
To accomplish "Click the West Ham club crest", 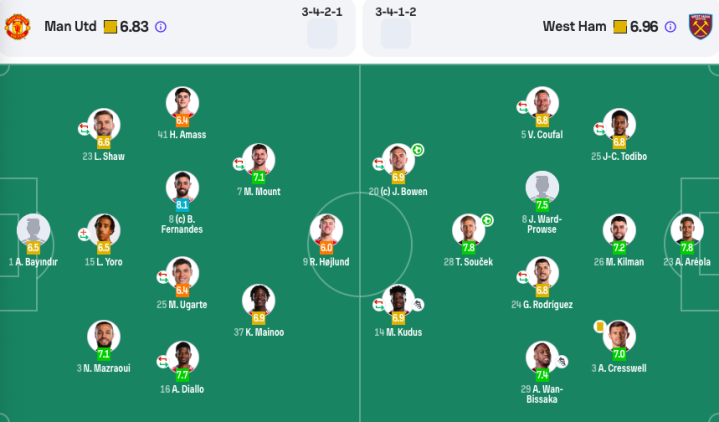I will click(x=700, y=27).
